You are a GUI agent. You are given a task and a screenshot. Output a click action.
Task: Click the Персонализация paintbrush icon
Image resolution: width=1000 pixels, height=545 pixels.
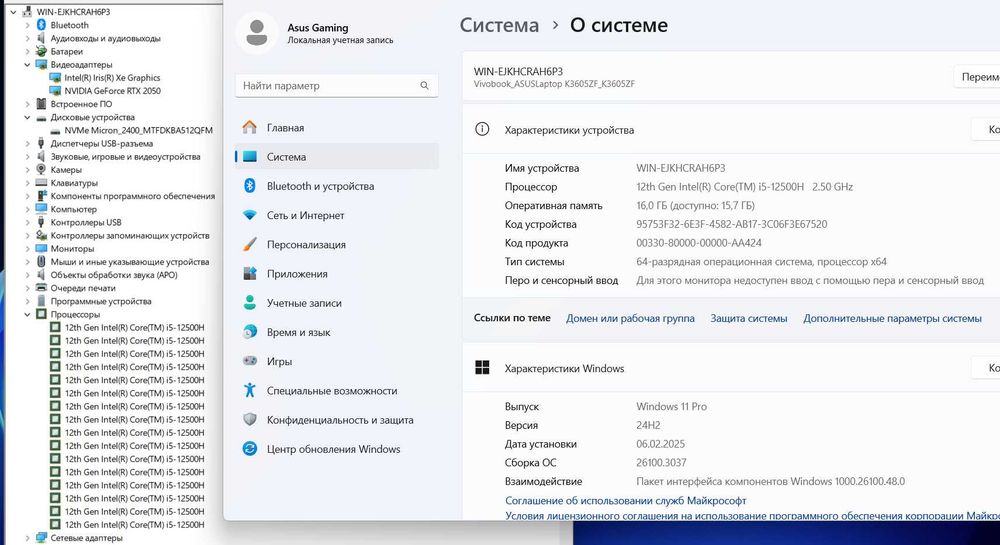250,244
